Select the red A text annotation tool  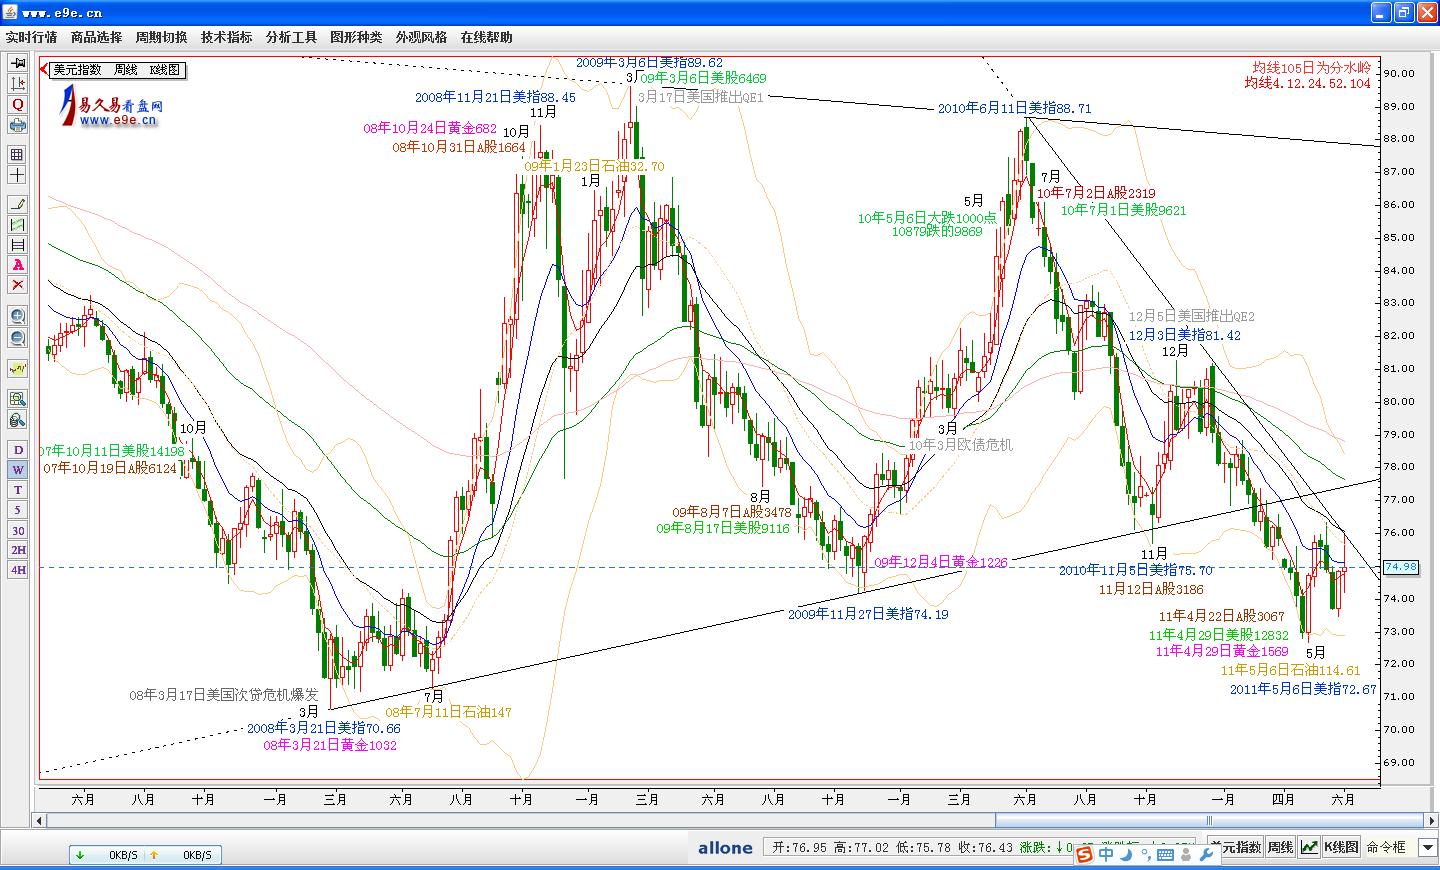tap(17, 265)
